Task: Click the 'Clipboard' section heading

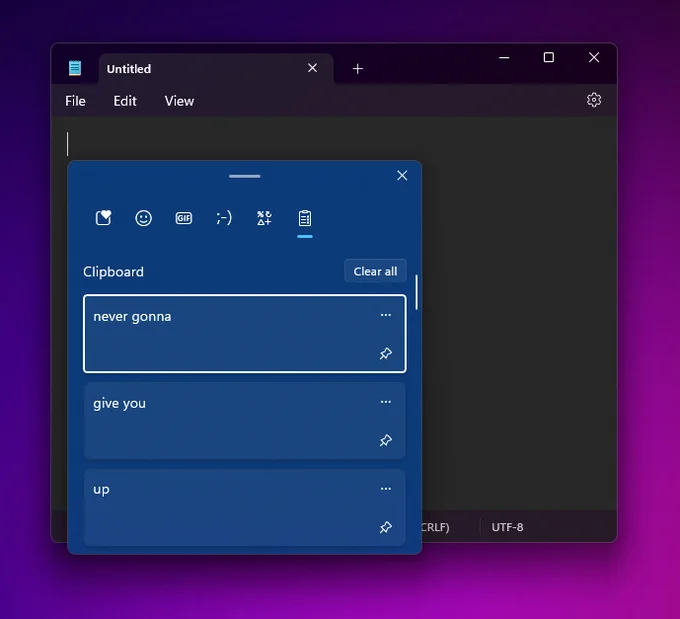Action: 113,272
